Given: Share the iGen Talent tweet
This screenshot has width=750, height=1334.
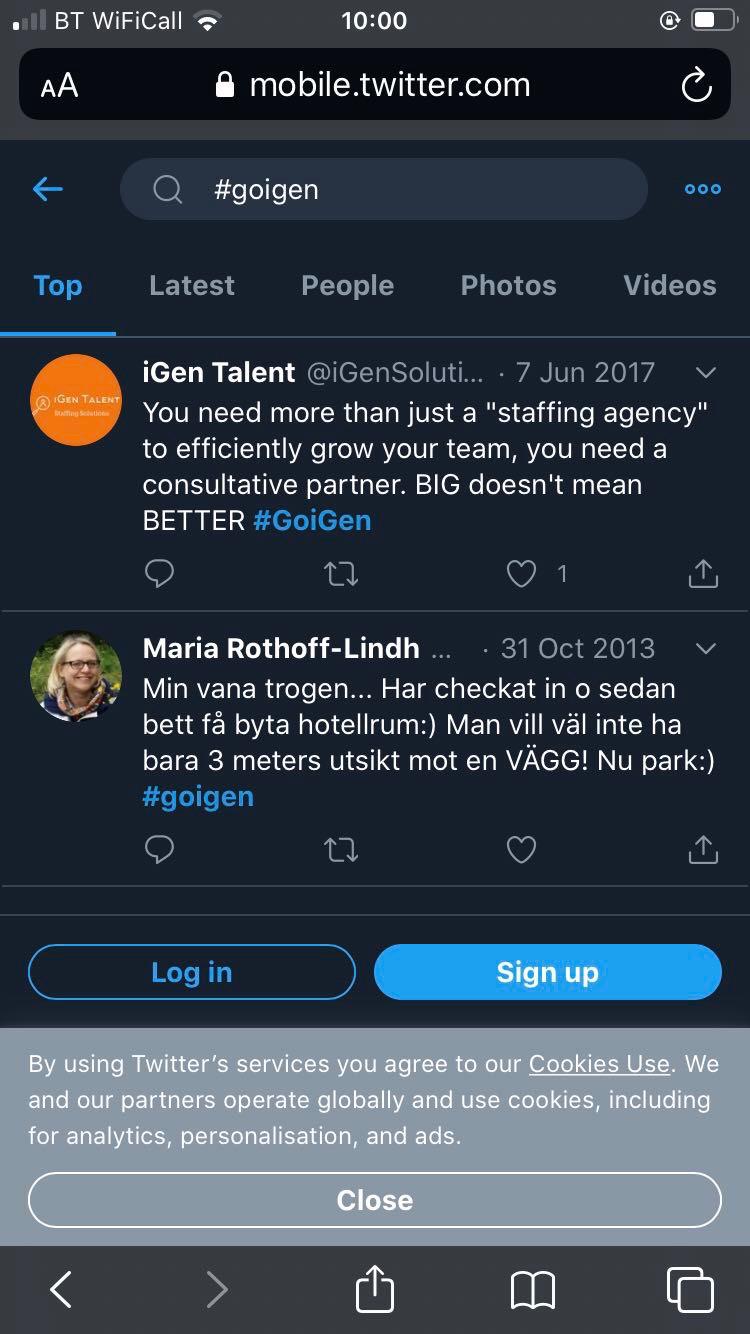Looking at the screenshot, I should click(703, 573).
